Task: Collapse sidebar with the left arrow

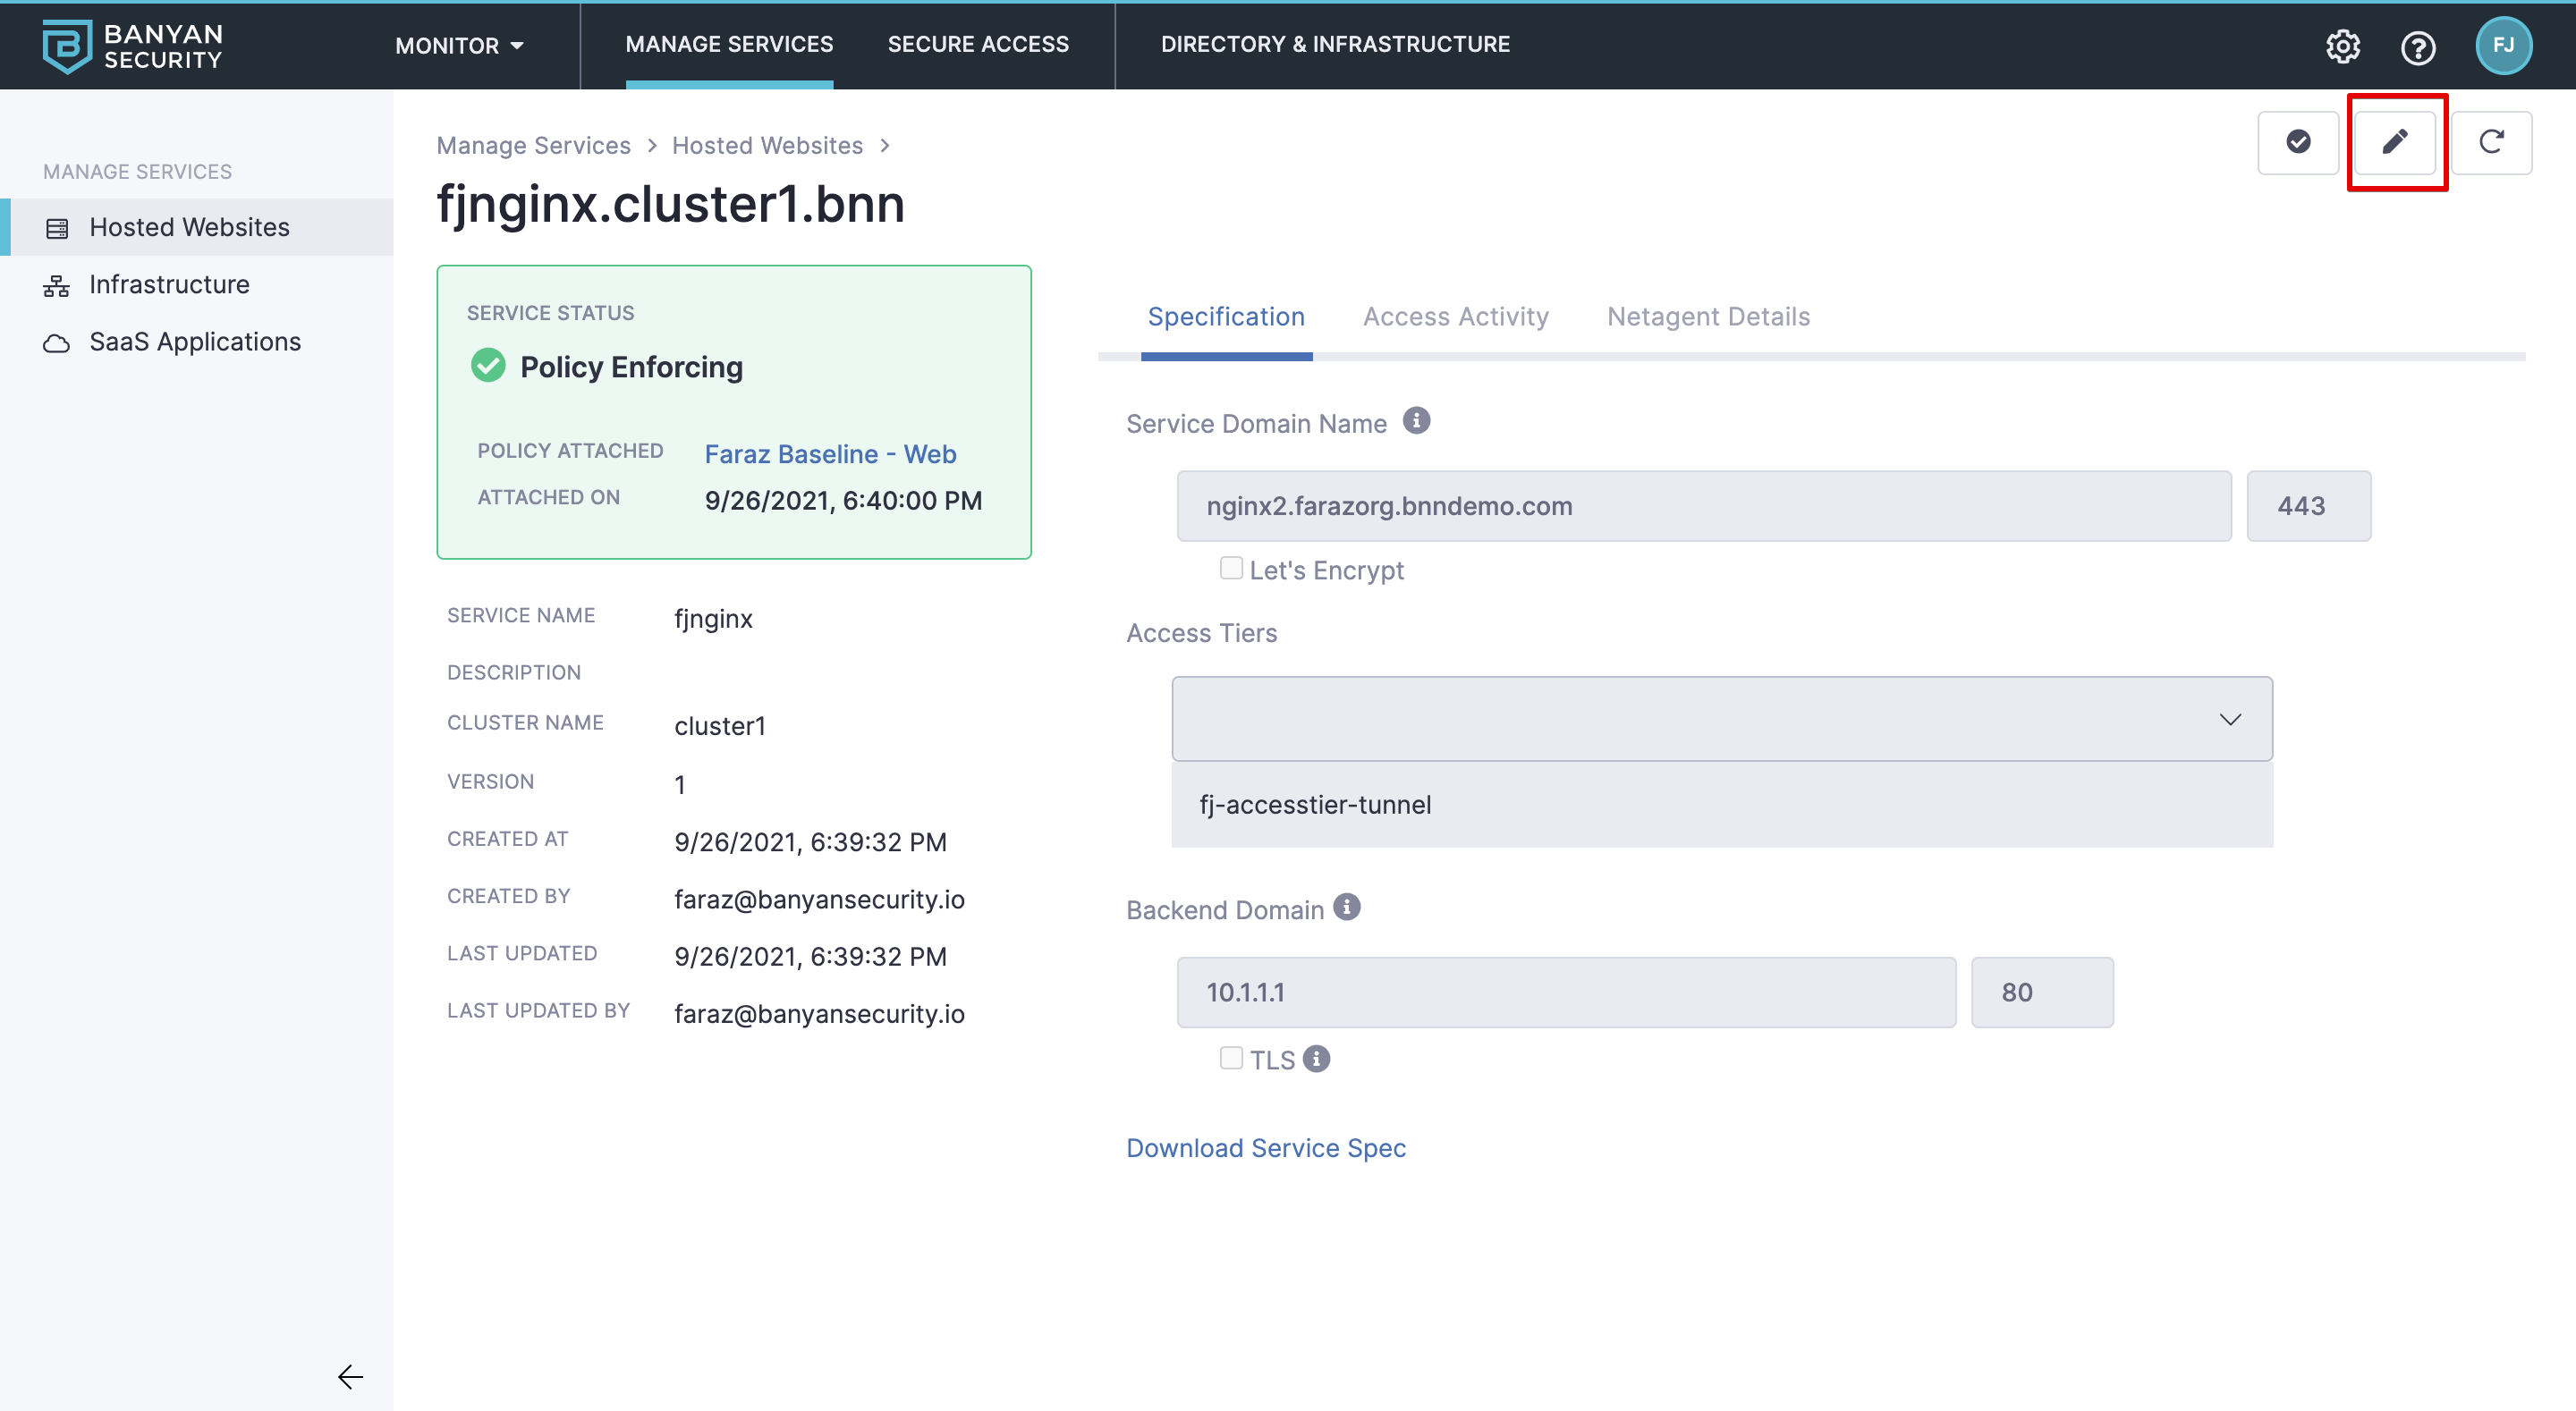Action: pos(350,1376)
